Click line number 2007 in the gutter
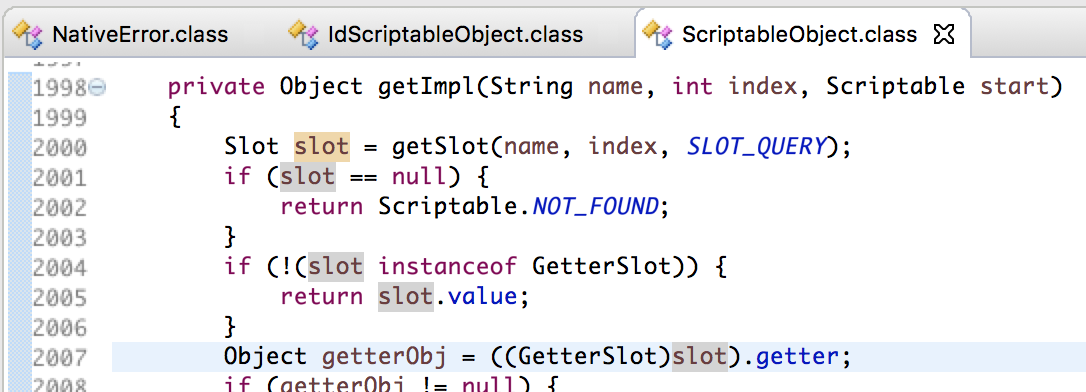The image size is (1086, 392). 60,357
